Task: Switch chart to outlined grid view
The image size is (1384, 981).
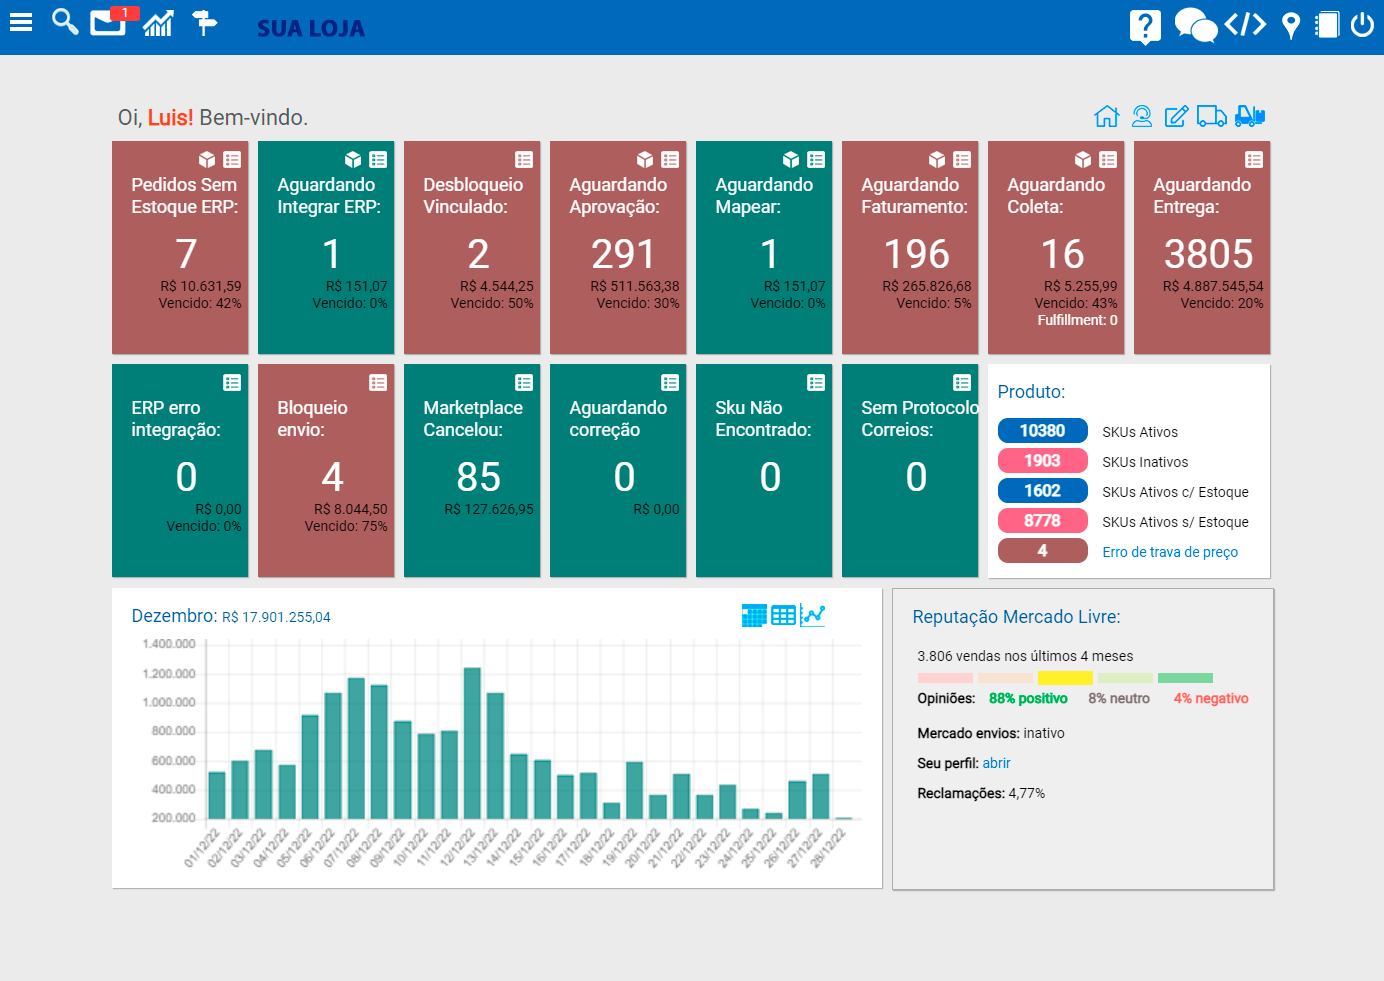Action: (783, 615)
